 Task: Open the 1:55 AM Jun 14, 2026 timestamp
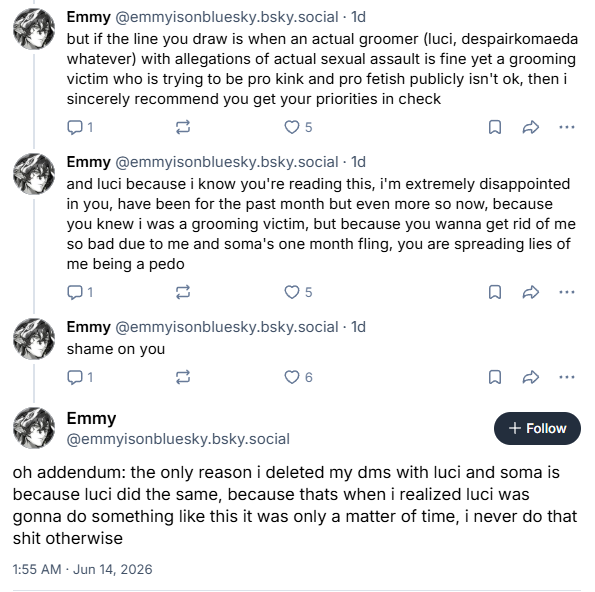click(82, 569)
